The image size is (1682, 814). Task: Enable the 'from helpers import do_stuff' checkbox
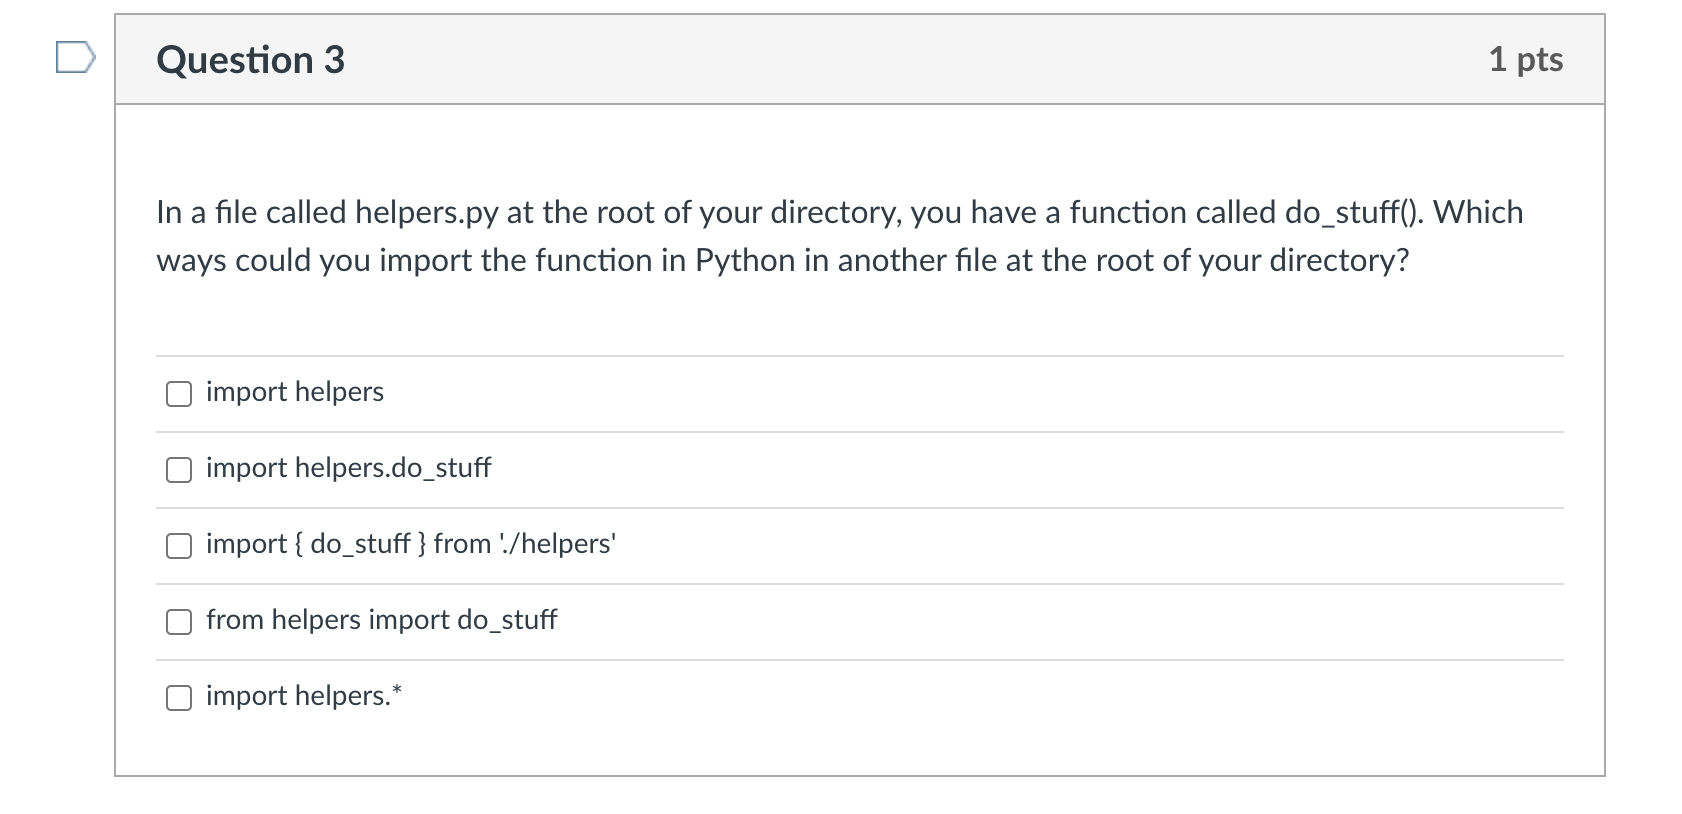click(179, 622)
